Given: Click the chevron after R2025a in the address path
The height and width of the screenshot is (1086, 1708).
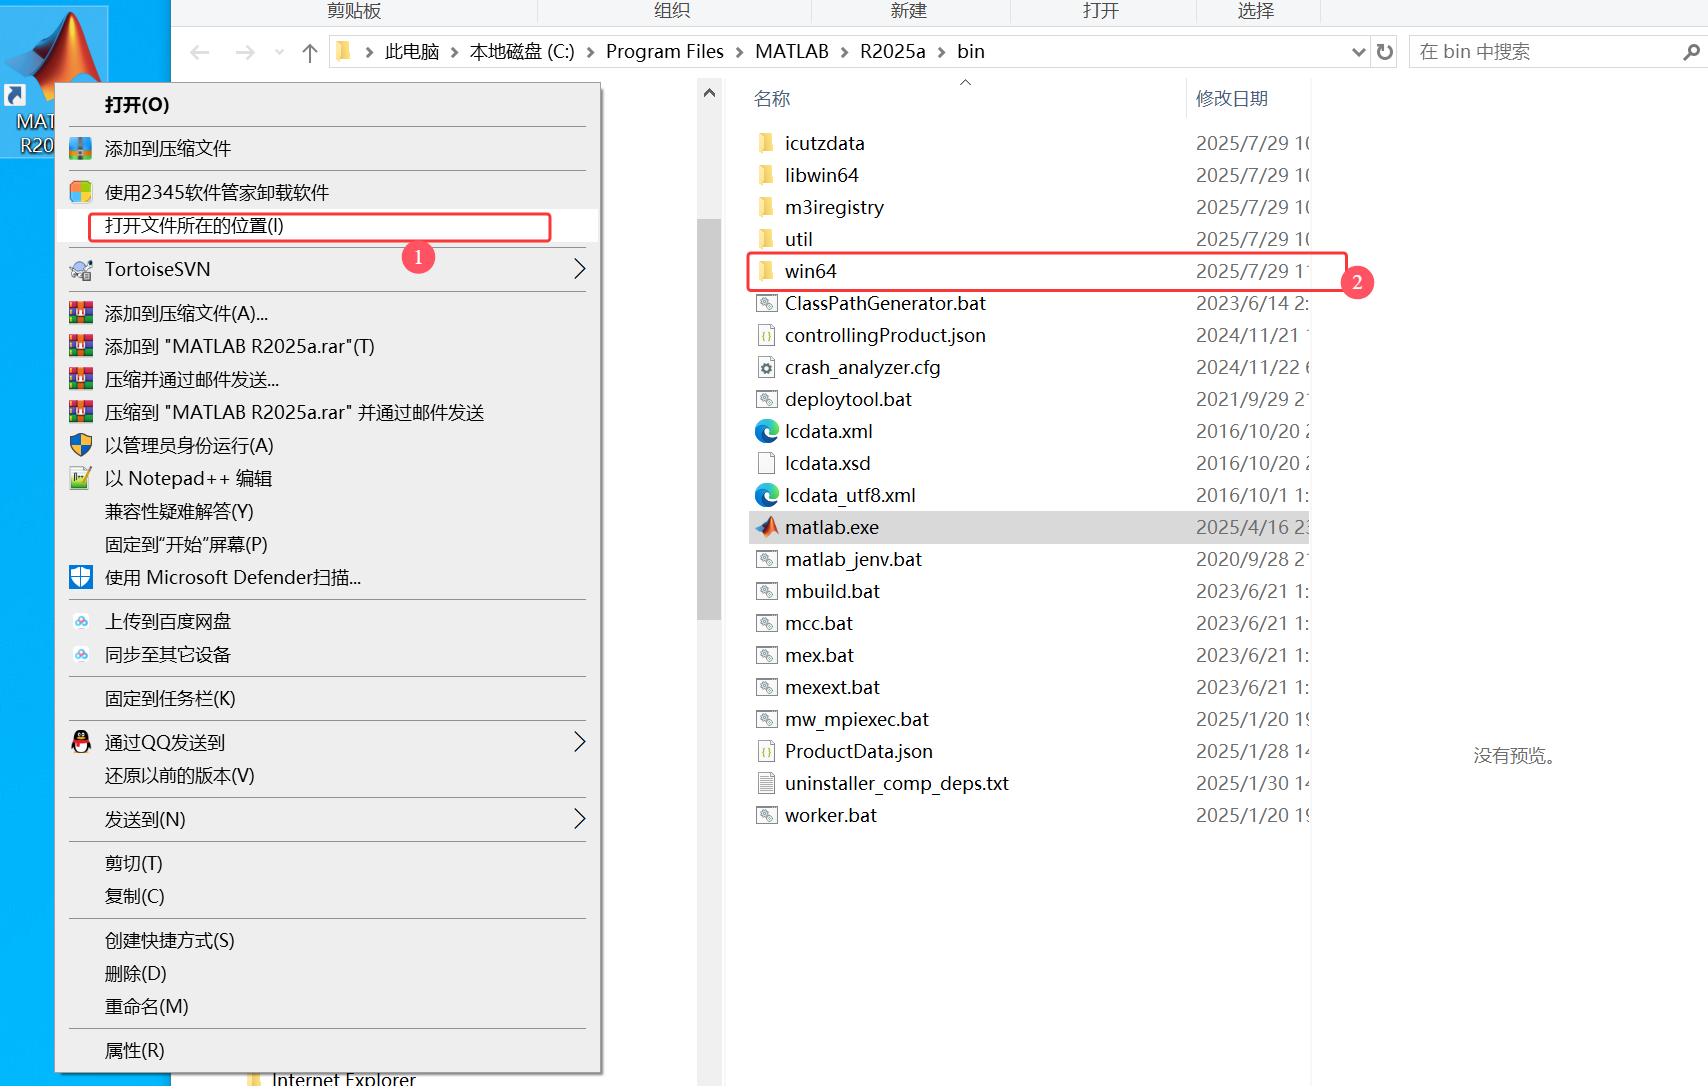Looking at the screenshot, I should 942,52.
